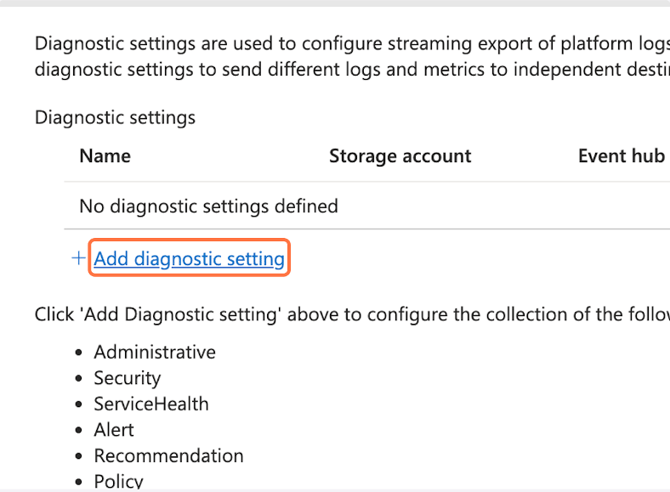Click the Add diagnostic setting link
The image size is (670, 492).
pyautogui.click(x=189, y=259)
